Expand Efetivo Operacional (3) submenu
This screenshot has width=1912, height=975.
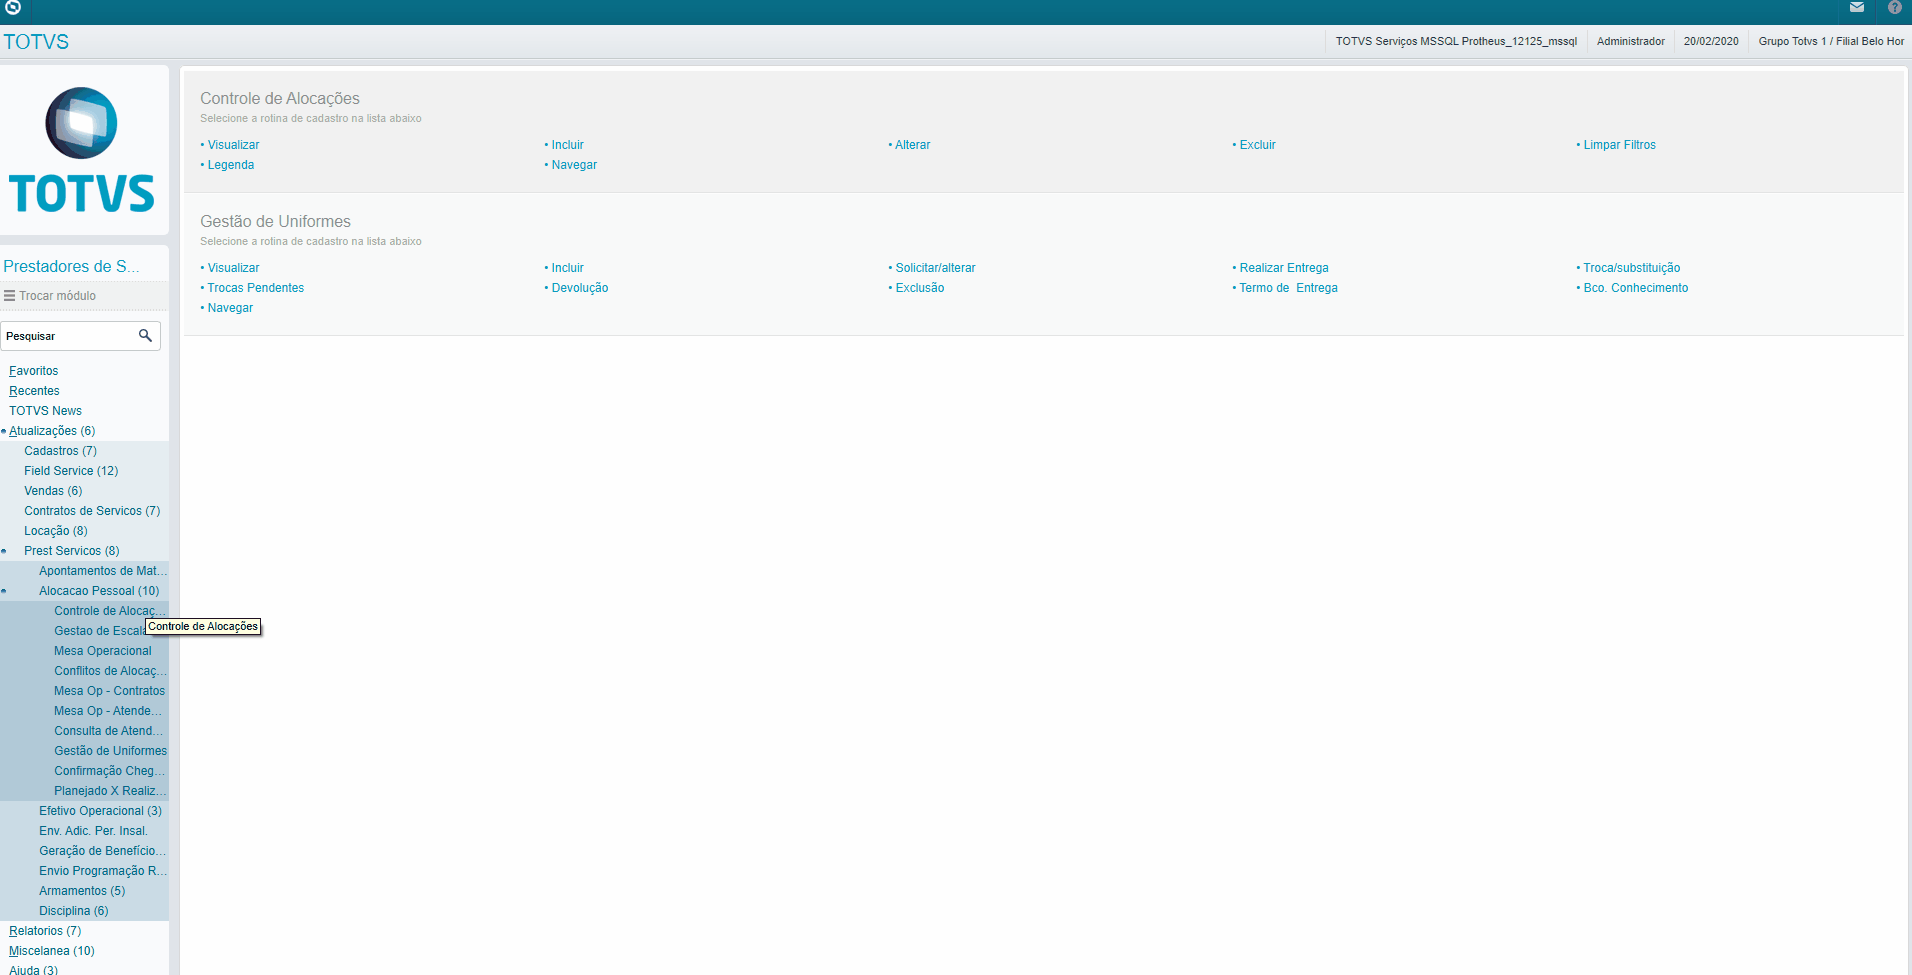pyautogui.click(x=100, y=811)
